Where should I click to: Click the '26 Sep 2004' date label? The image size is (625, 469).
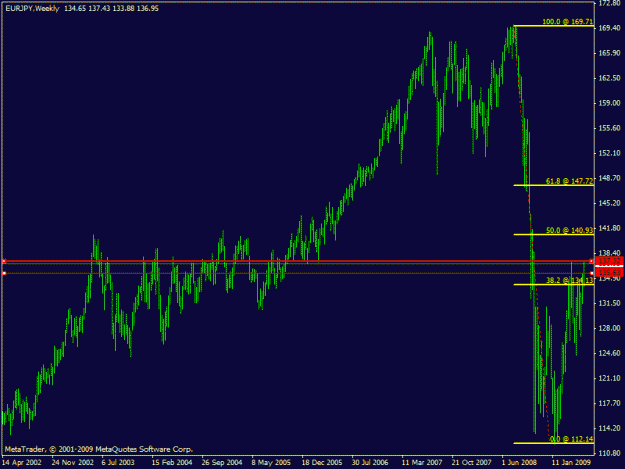point(222,463)
